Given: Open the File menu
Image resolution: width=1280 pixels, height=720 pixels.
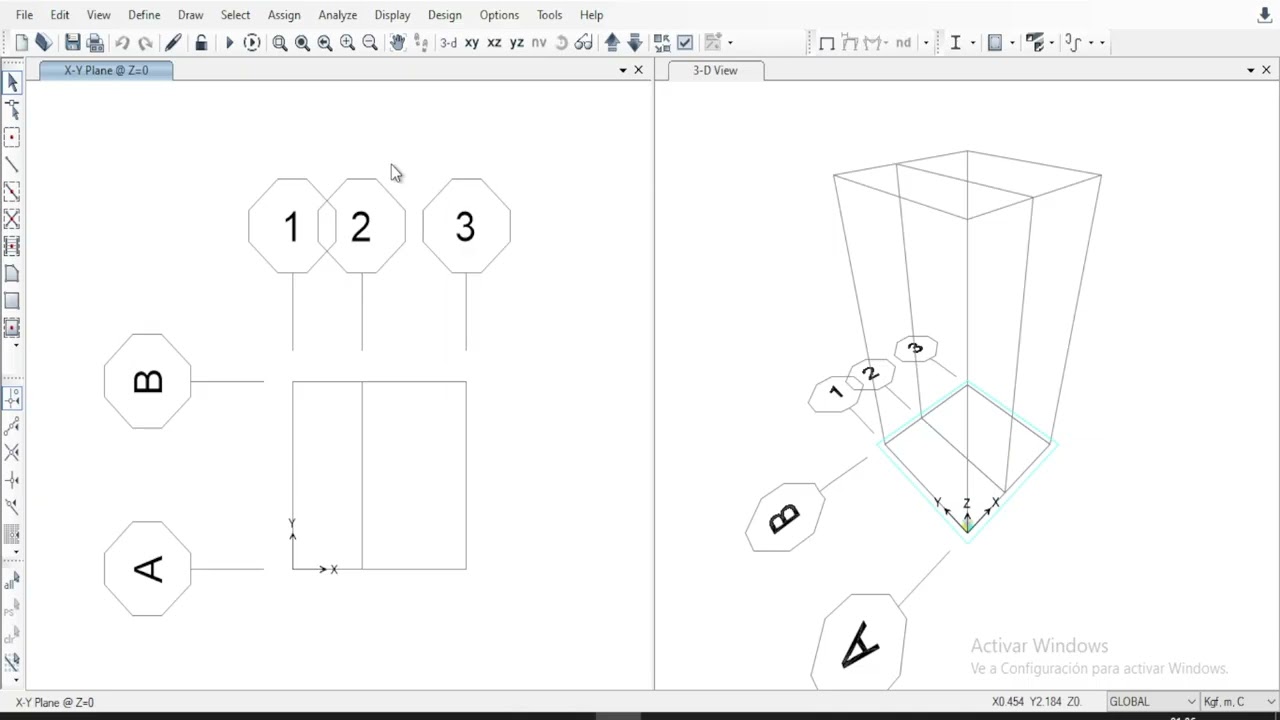Looking at the screenshot, I should pyautogui.click(x=24, y=15).
